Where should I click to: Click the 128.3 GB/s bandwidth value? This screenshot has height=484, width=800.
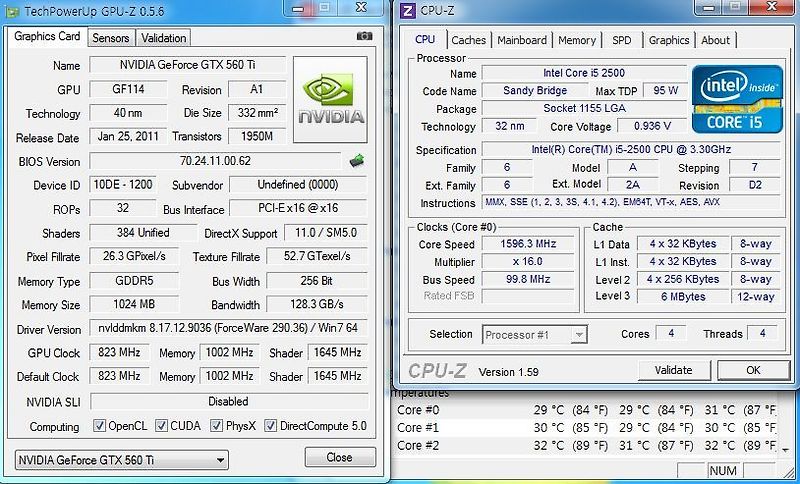tap(317, 304)
